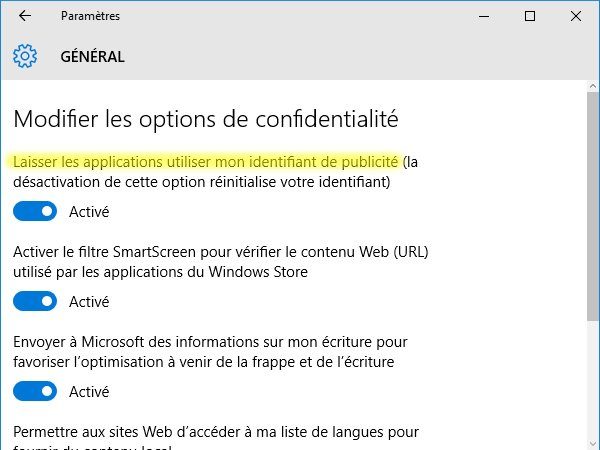The width and height of the screenshot is (600, 450).
Task: Maximize the Paramètres window
Action: point(530,16)
